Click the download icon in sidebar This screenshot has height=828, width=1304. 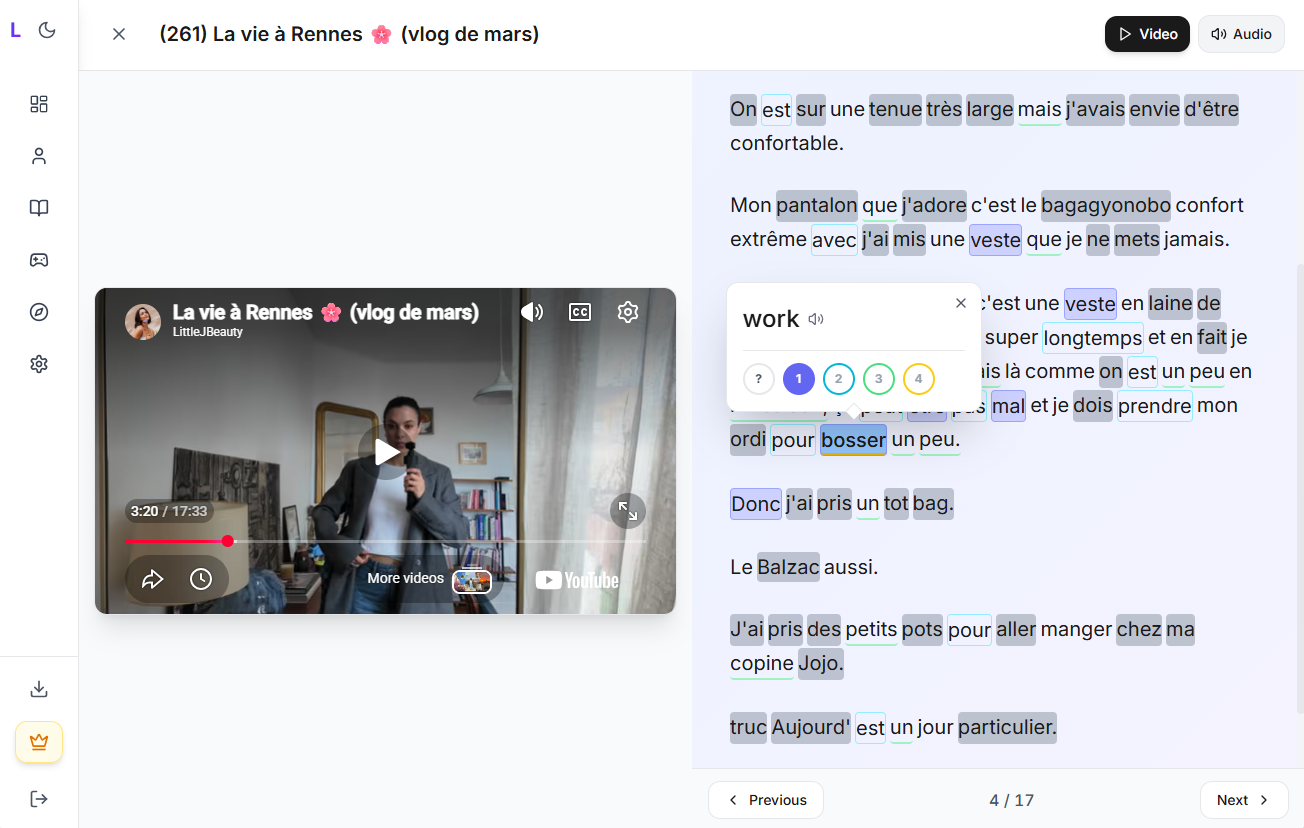tap(39, 689)
